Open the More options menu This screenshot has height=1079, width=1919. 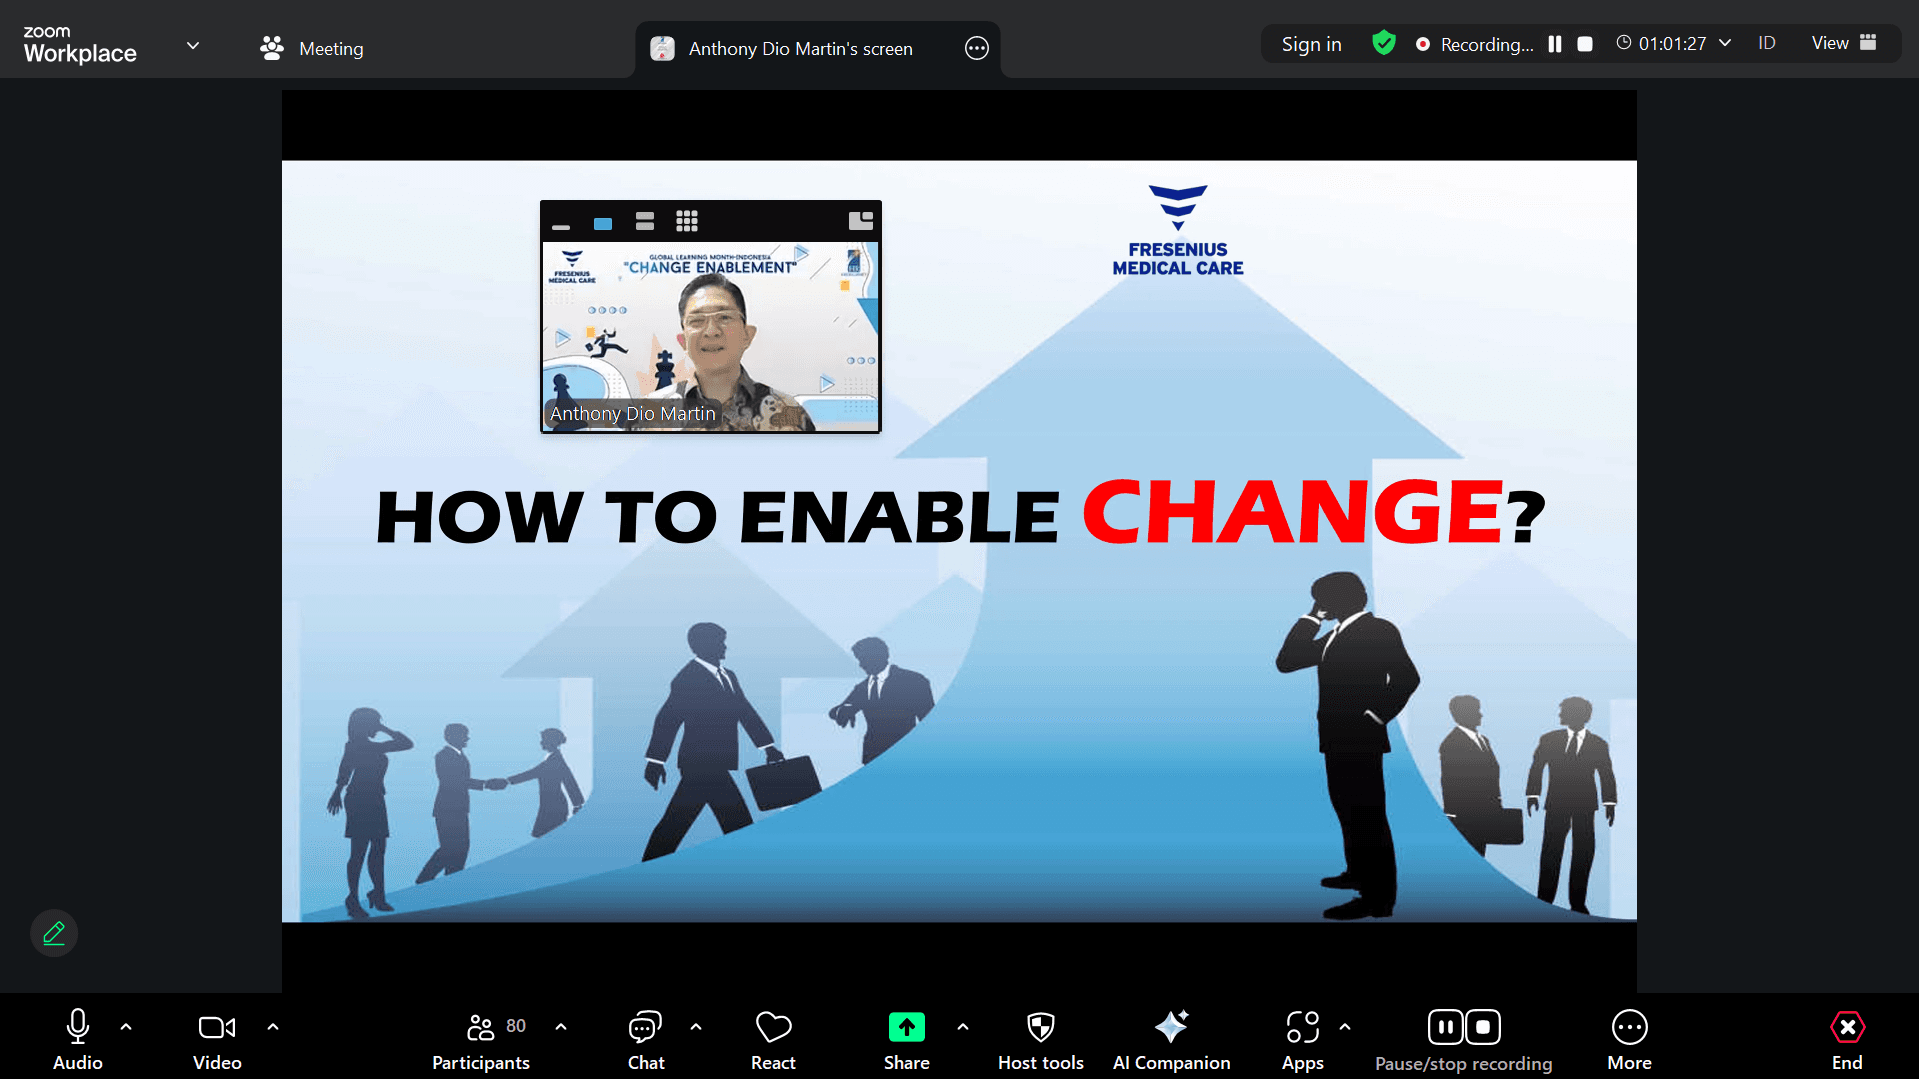1630,1040
